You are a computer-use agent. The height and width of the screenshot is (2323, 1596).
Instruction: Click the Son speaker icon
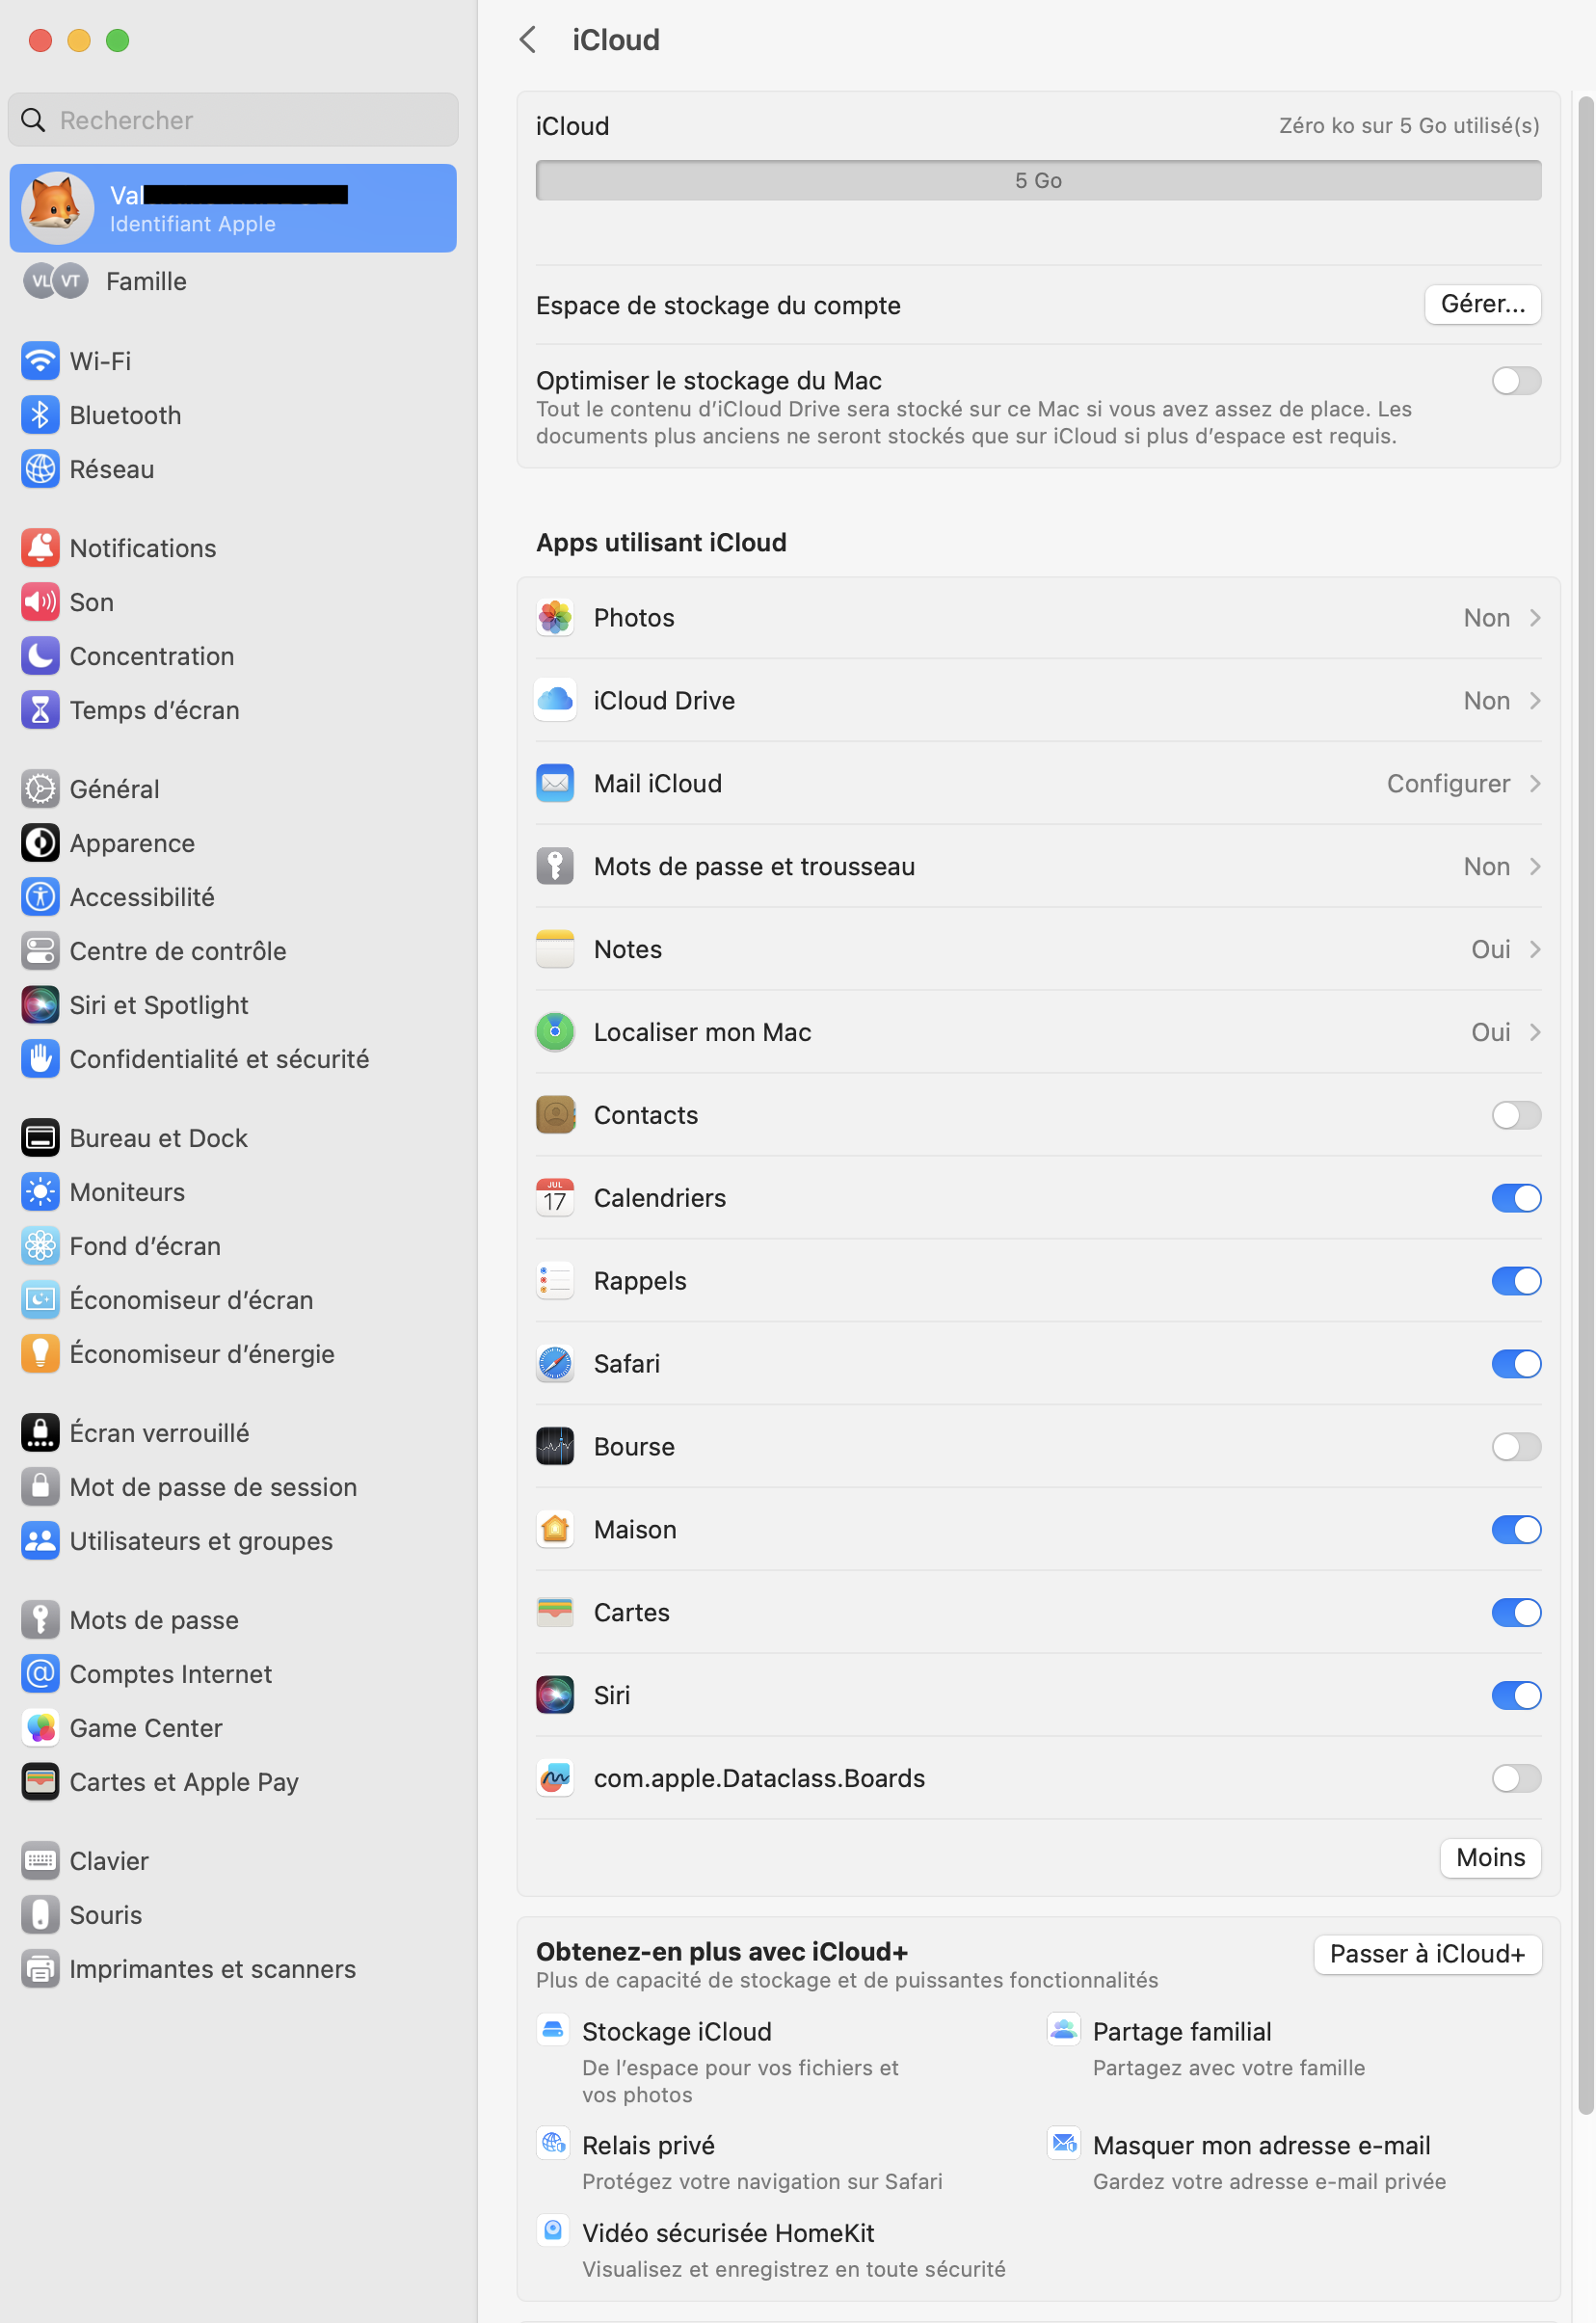point(40,602)
